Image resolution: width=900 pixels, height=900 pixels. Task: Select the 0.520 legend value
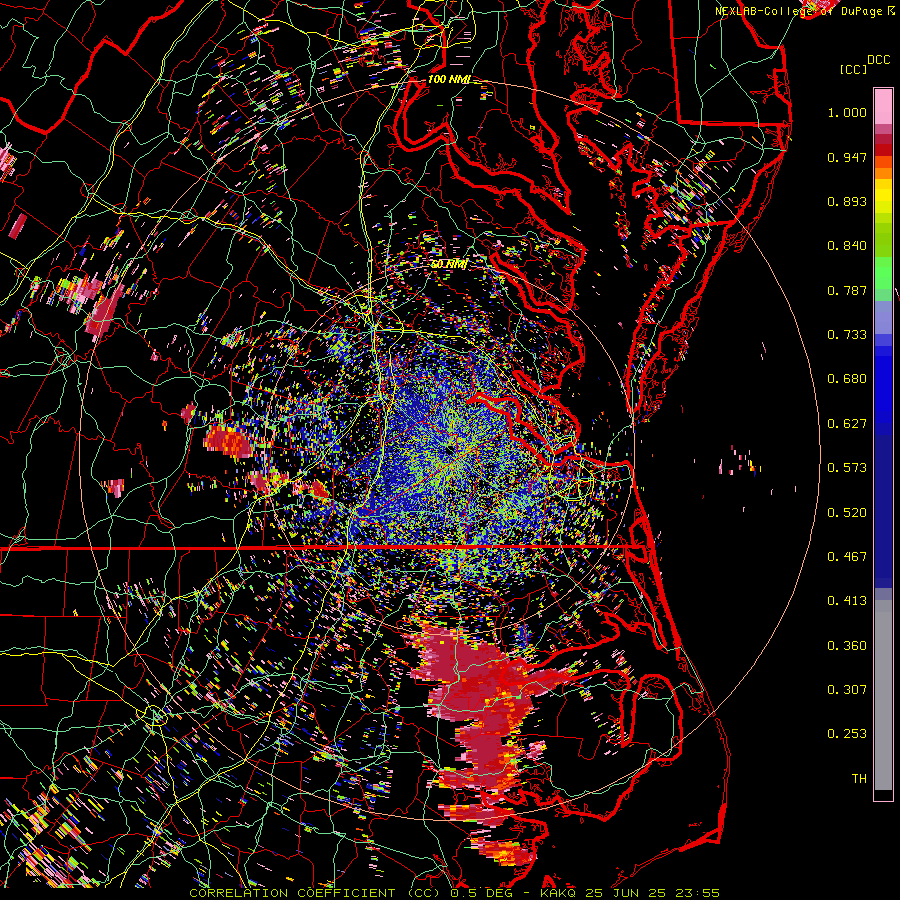847,513
